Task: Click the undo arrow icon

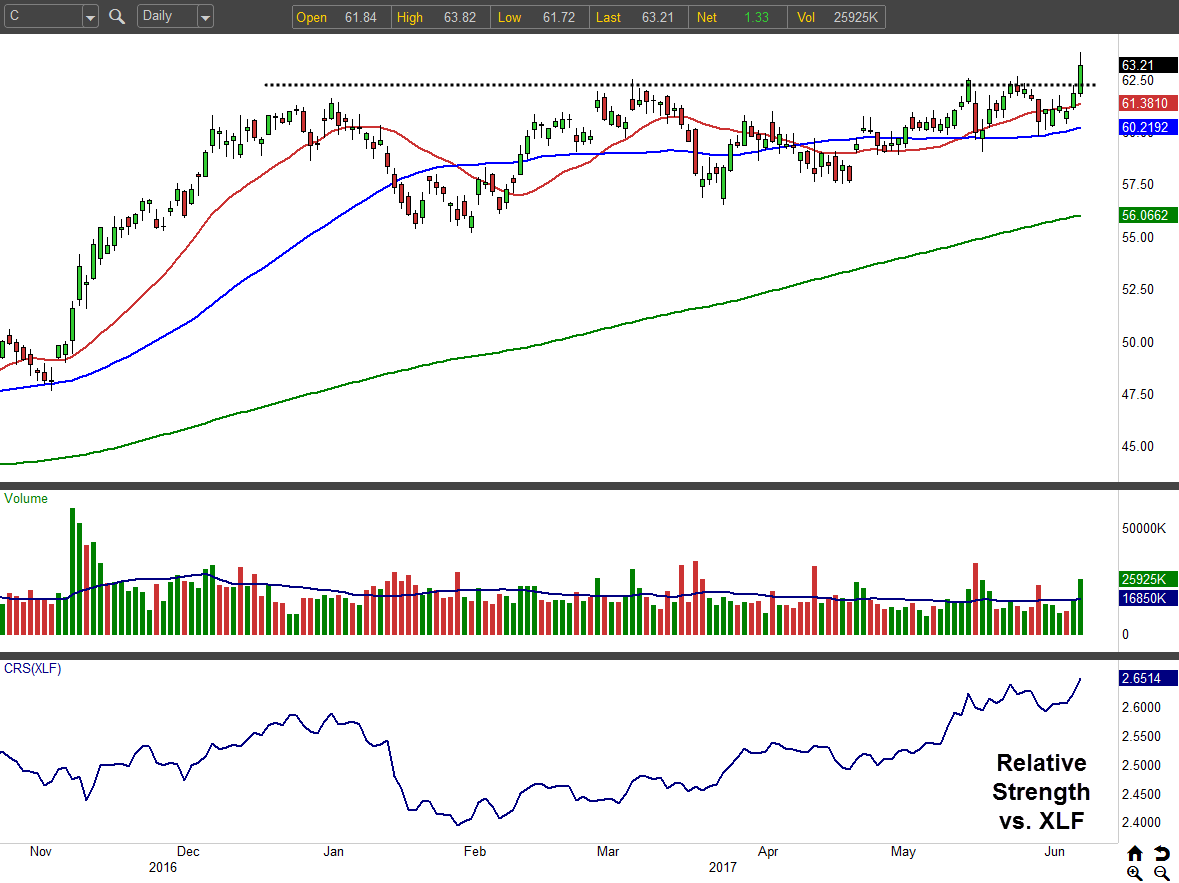Action: (x=1161, y=853)
